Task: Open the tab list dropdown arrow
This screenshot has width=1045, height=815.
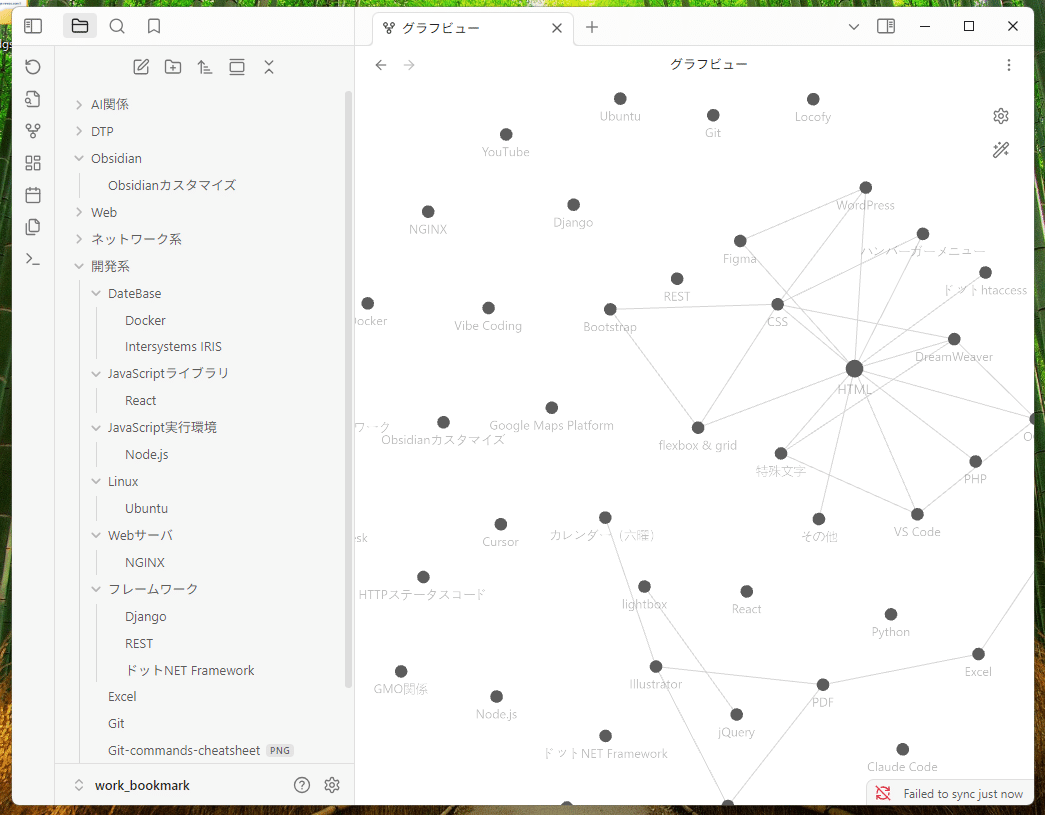Action: pos(854,27)
